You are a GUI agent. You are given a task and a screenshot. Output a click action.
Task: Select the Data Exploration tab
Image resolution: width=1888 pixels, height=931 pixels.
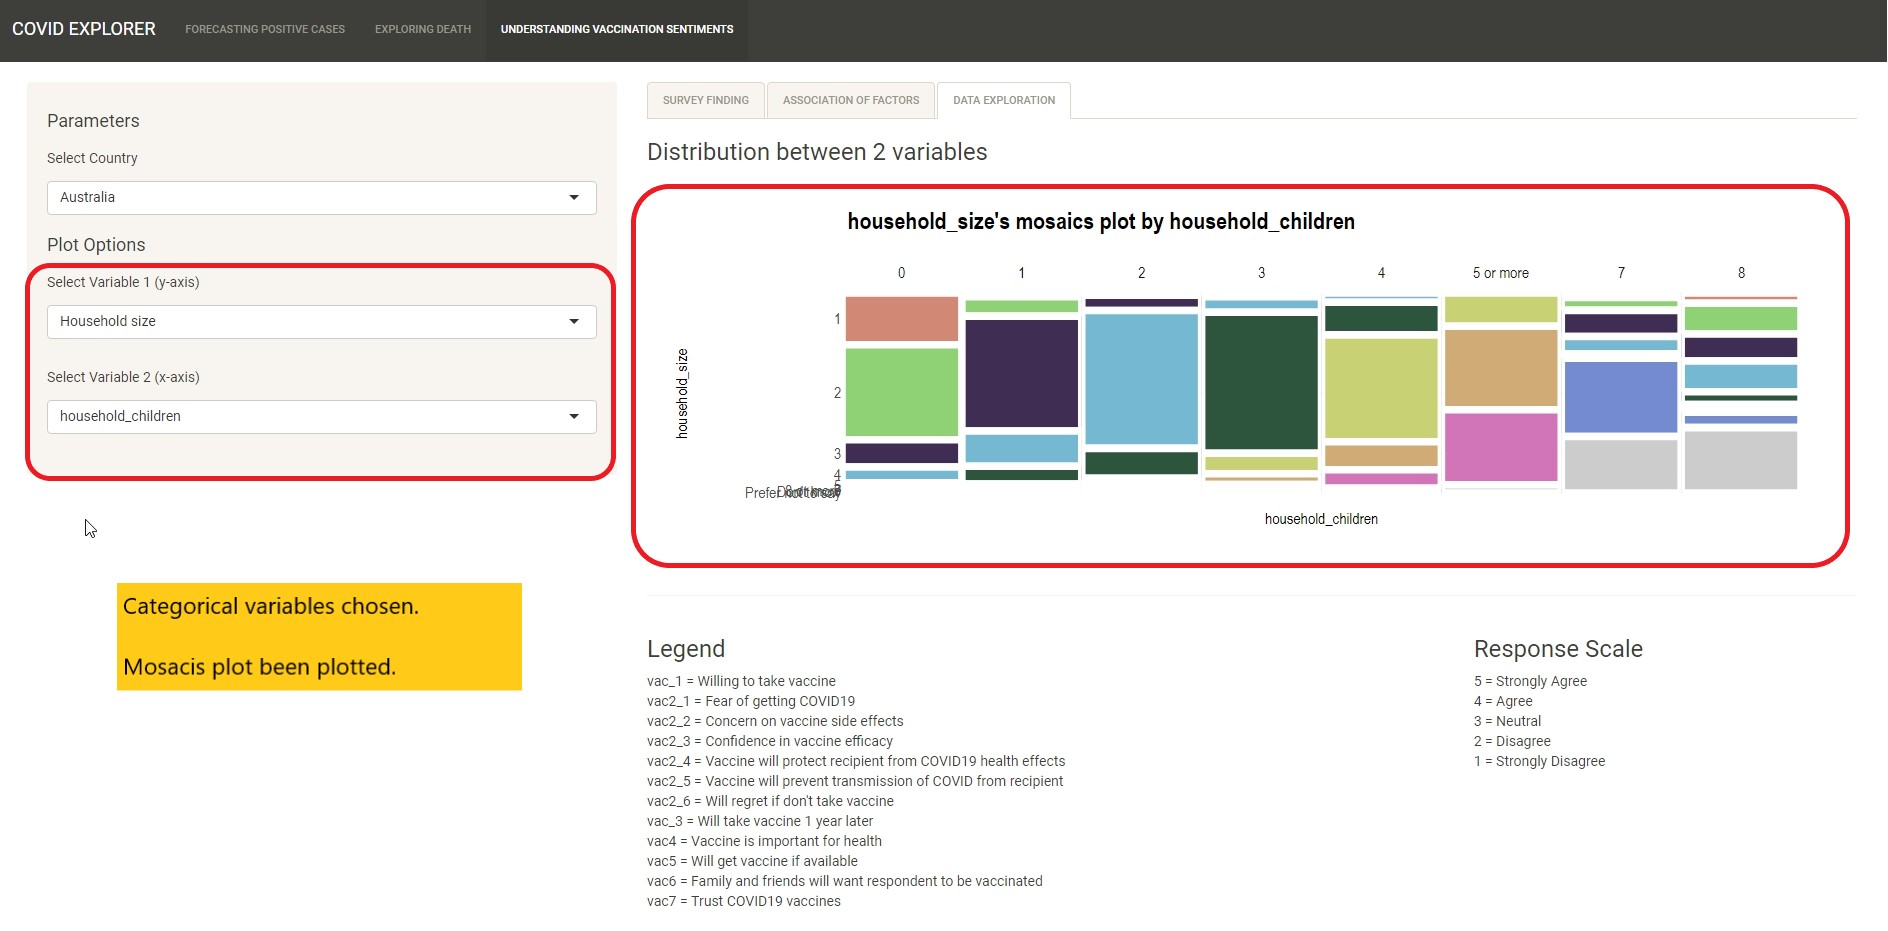pyautogui.click(x=1003, y=101)
